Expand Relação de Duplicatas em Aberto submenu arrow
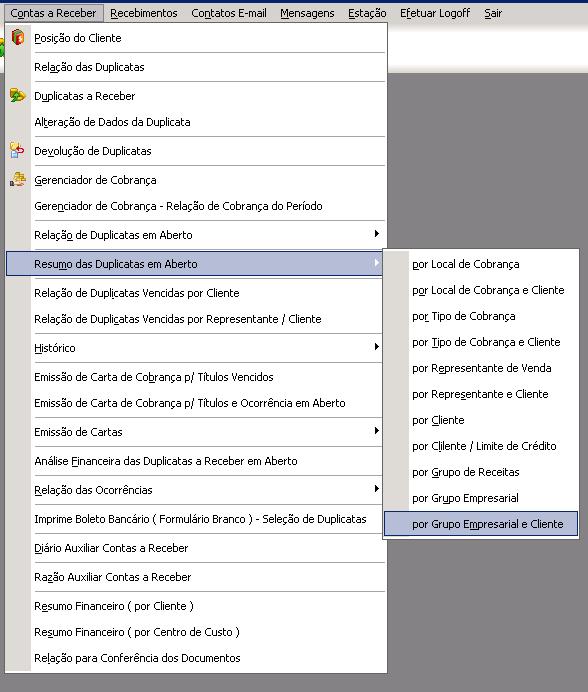The width and height of the screenshot is (588, 692). (x=377, y=234)
